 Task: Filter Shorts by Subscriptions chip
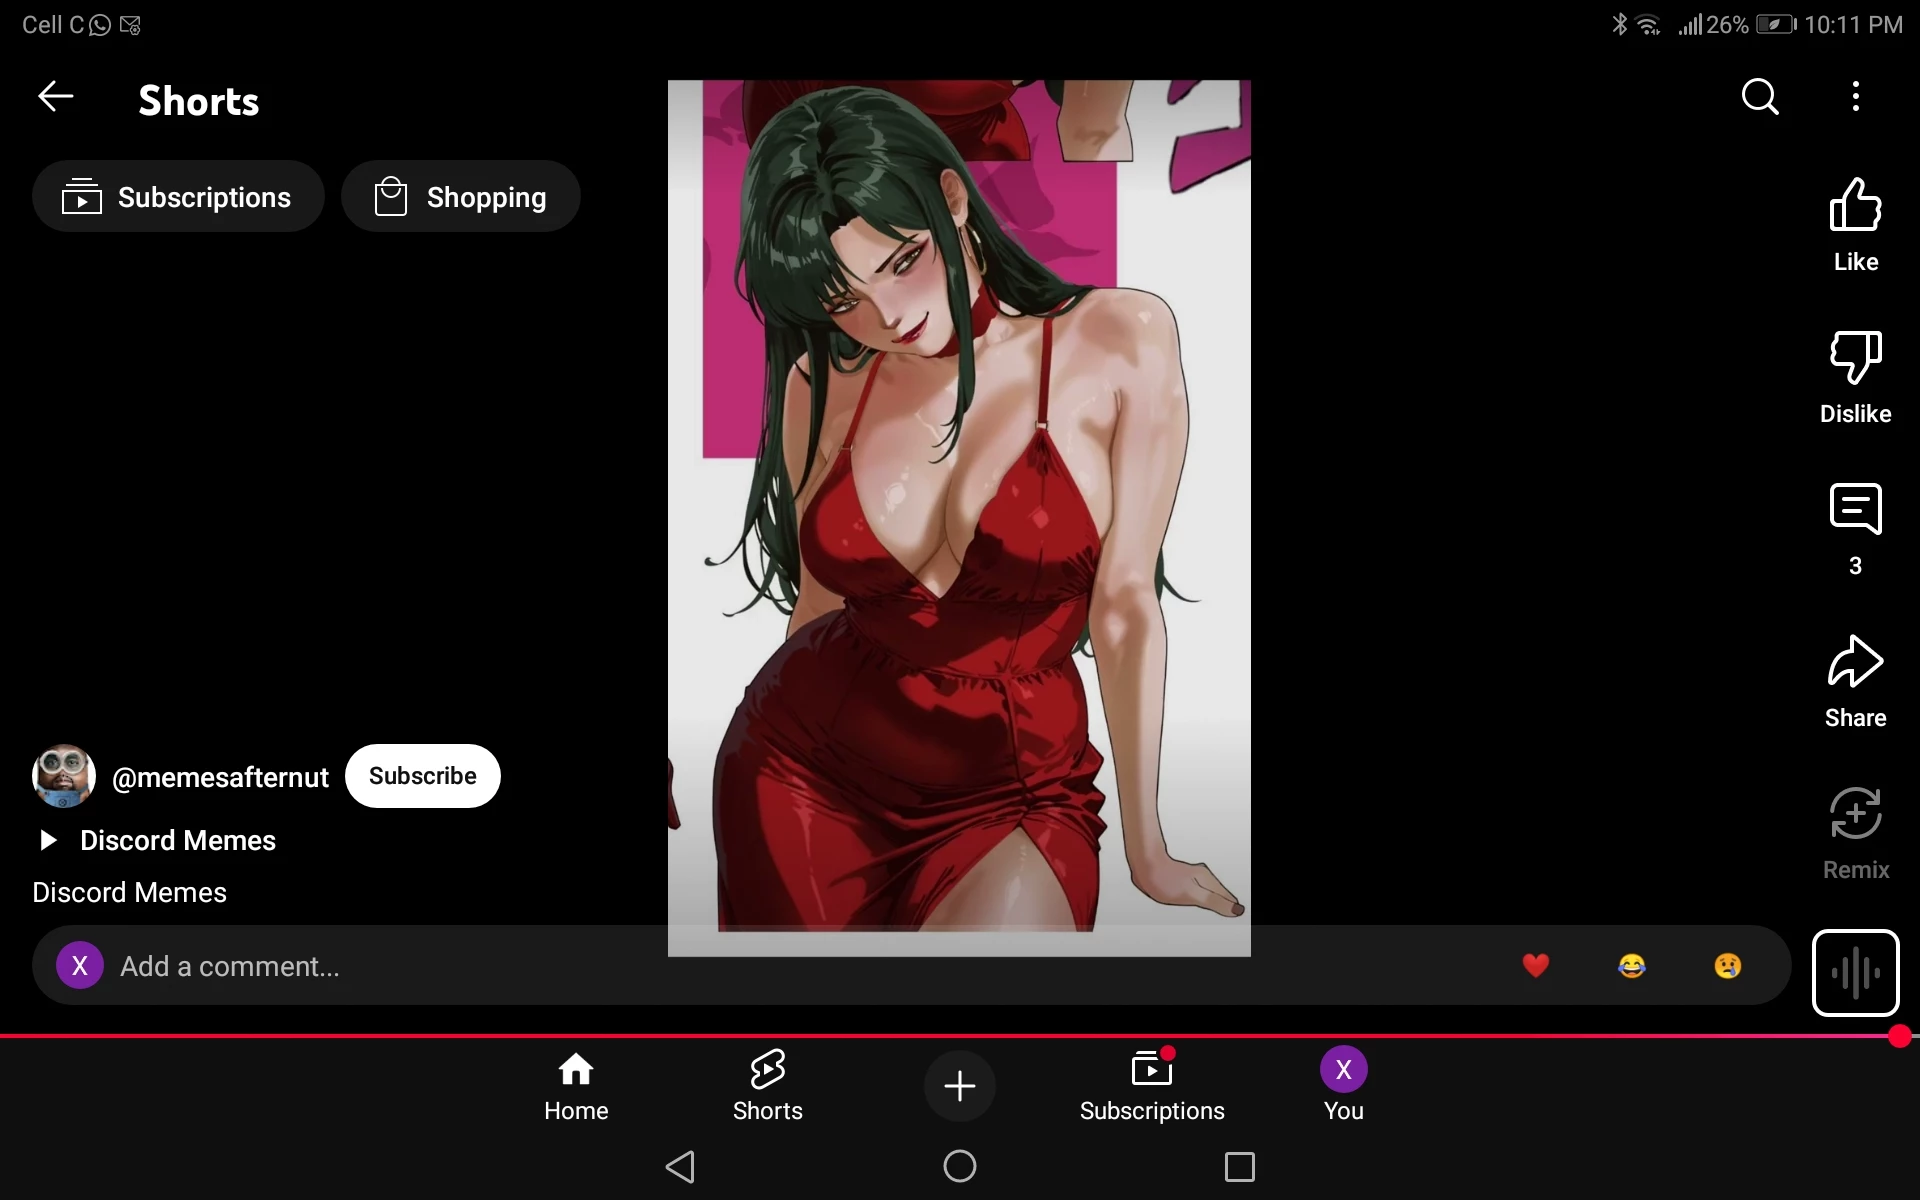point(178,197)
